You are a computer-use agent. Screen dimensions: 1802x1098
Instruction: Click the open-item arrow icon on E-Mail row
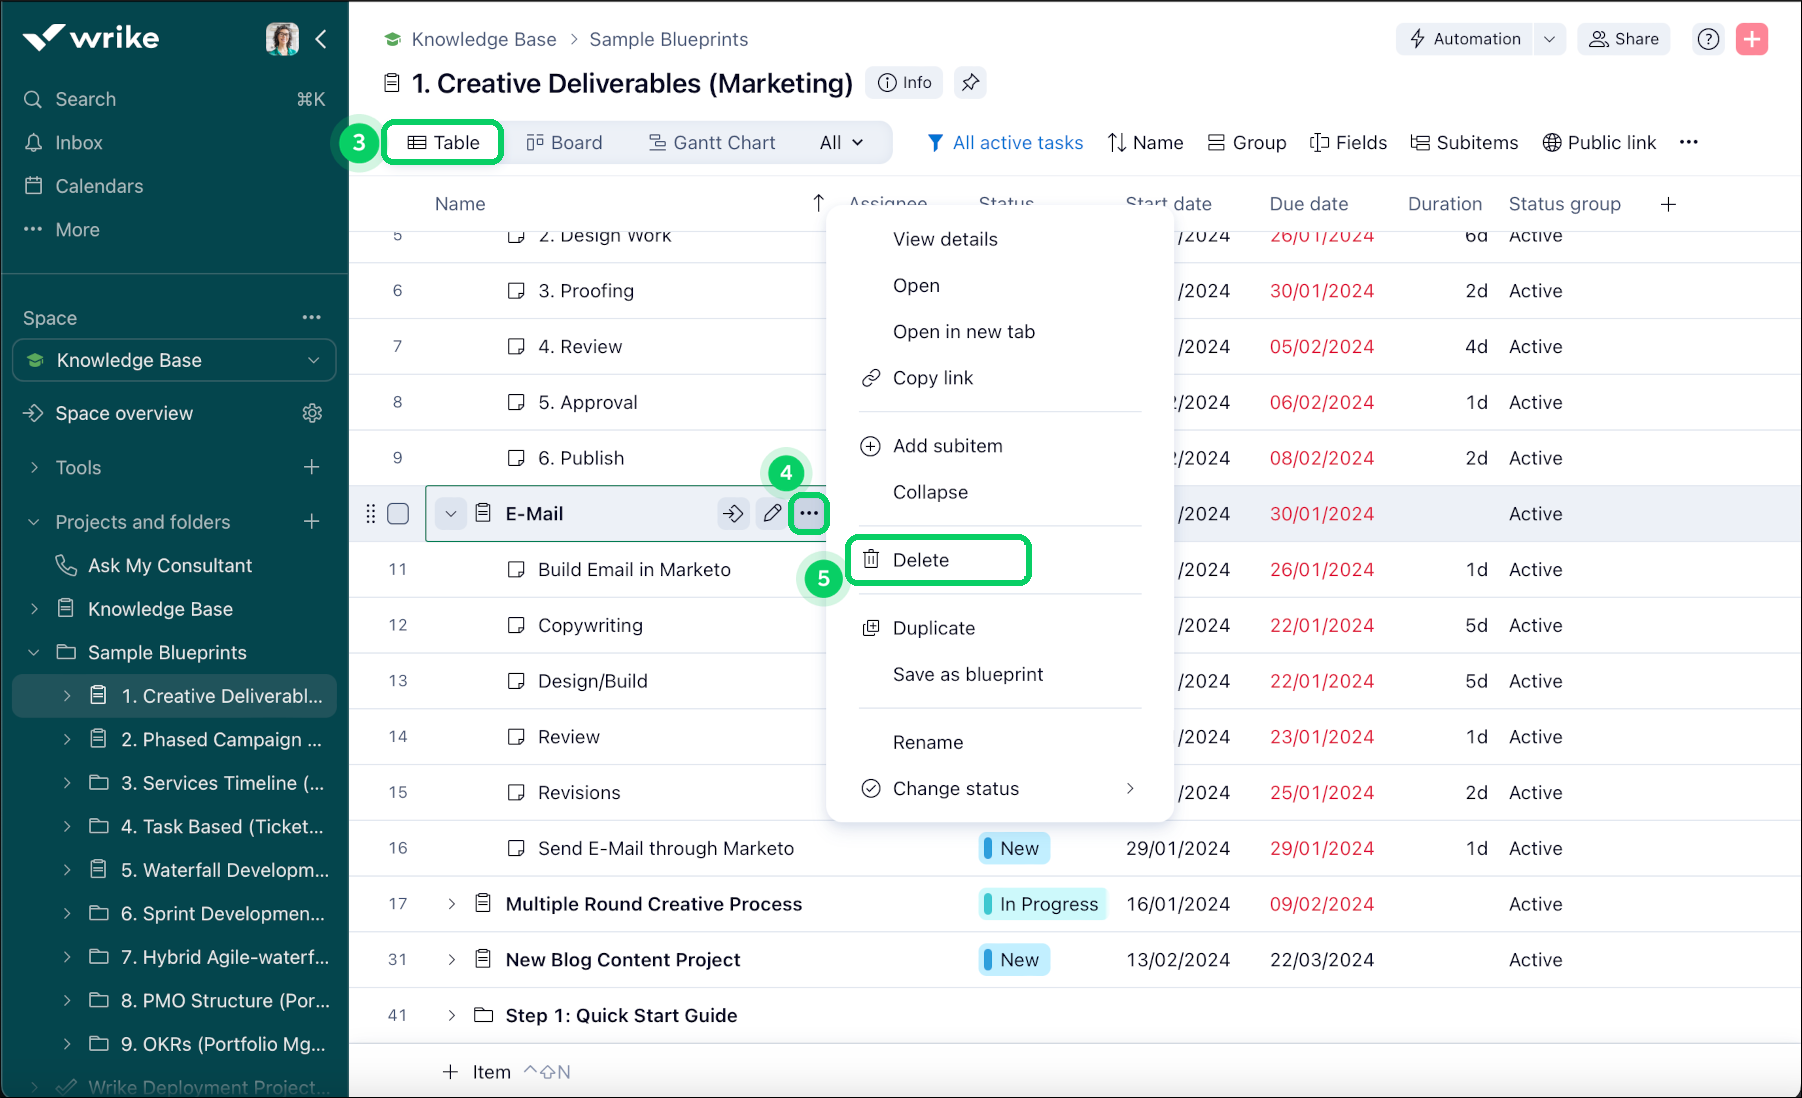click(733, 514)
